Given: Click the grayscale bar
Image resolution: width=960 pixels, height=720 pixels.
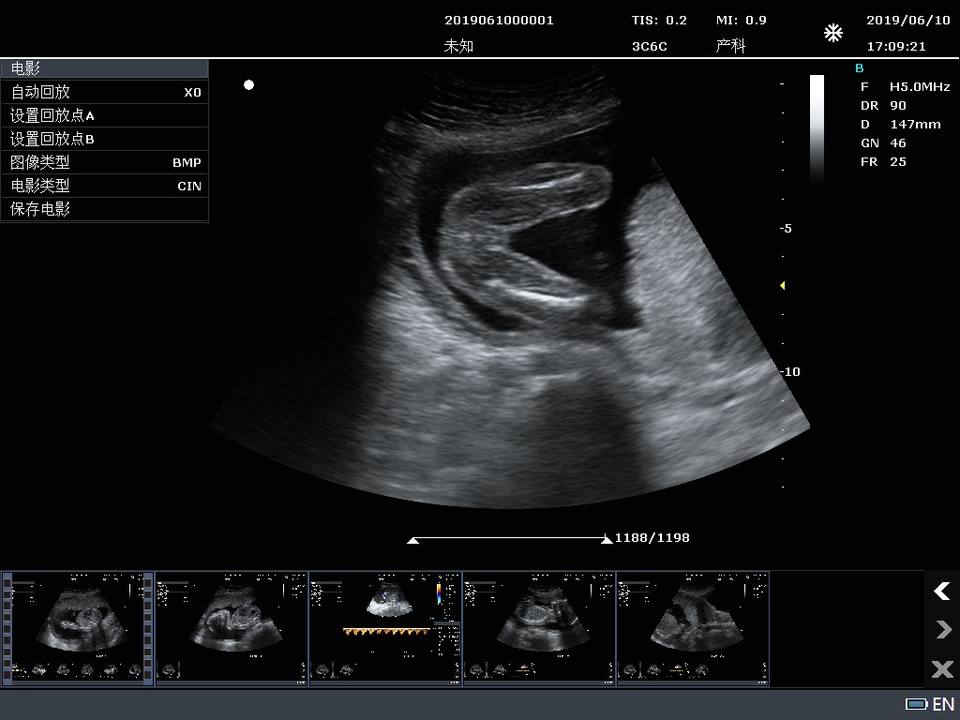Looking at the screenshot, I should (817, 129).
